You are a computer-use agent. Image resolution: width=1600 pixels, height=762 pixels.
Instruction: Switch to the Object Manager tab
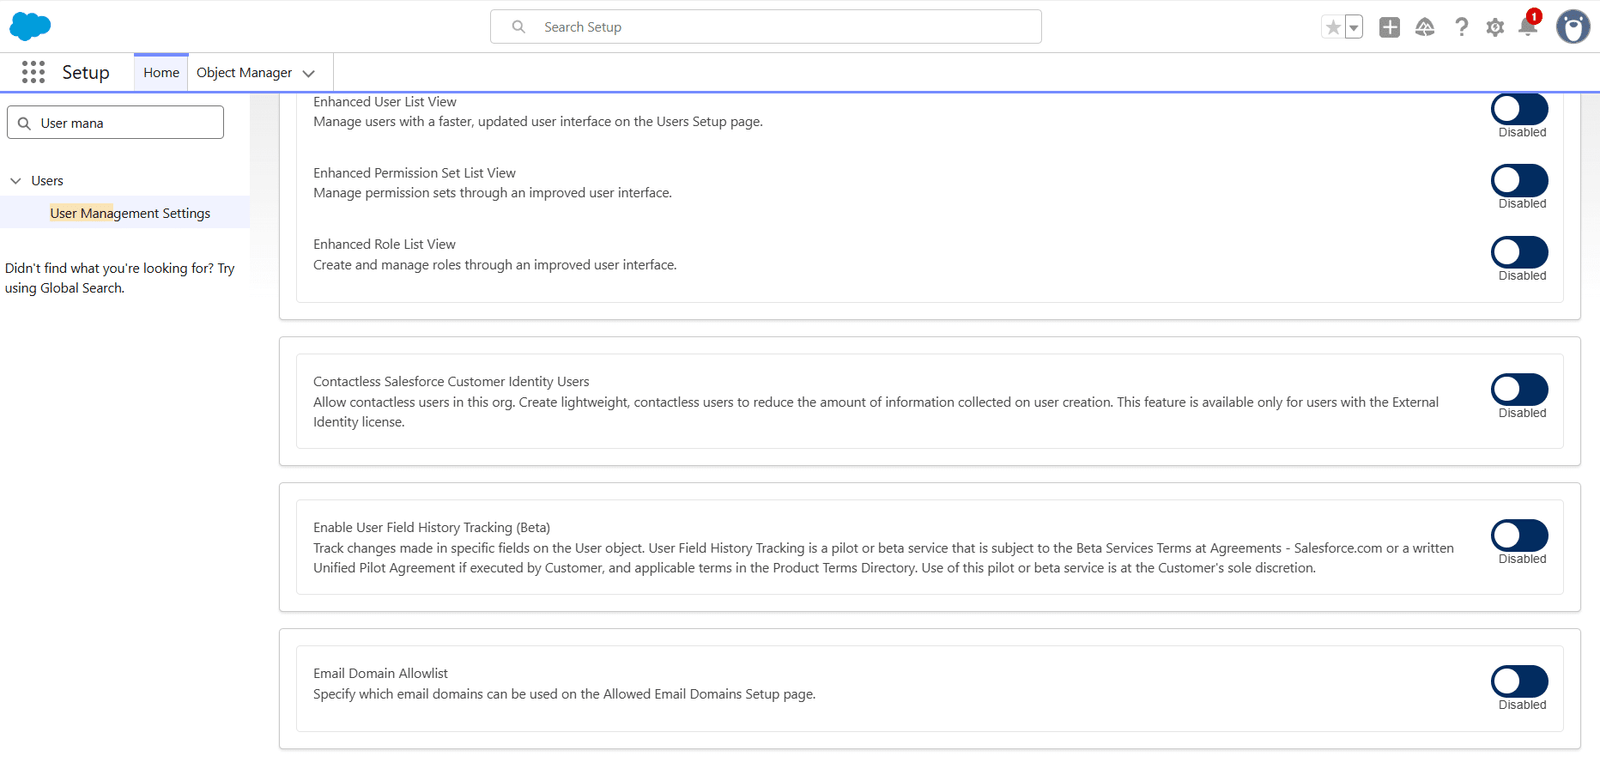(244, 72)
